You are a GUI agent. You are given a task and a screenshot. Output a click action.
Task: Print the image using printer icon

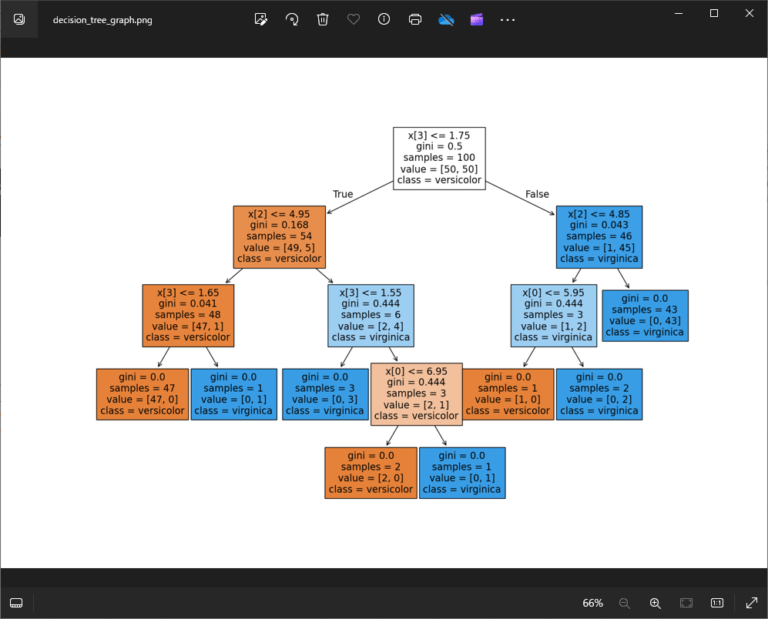tap(415, 19)
